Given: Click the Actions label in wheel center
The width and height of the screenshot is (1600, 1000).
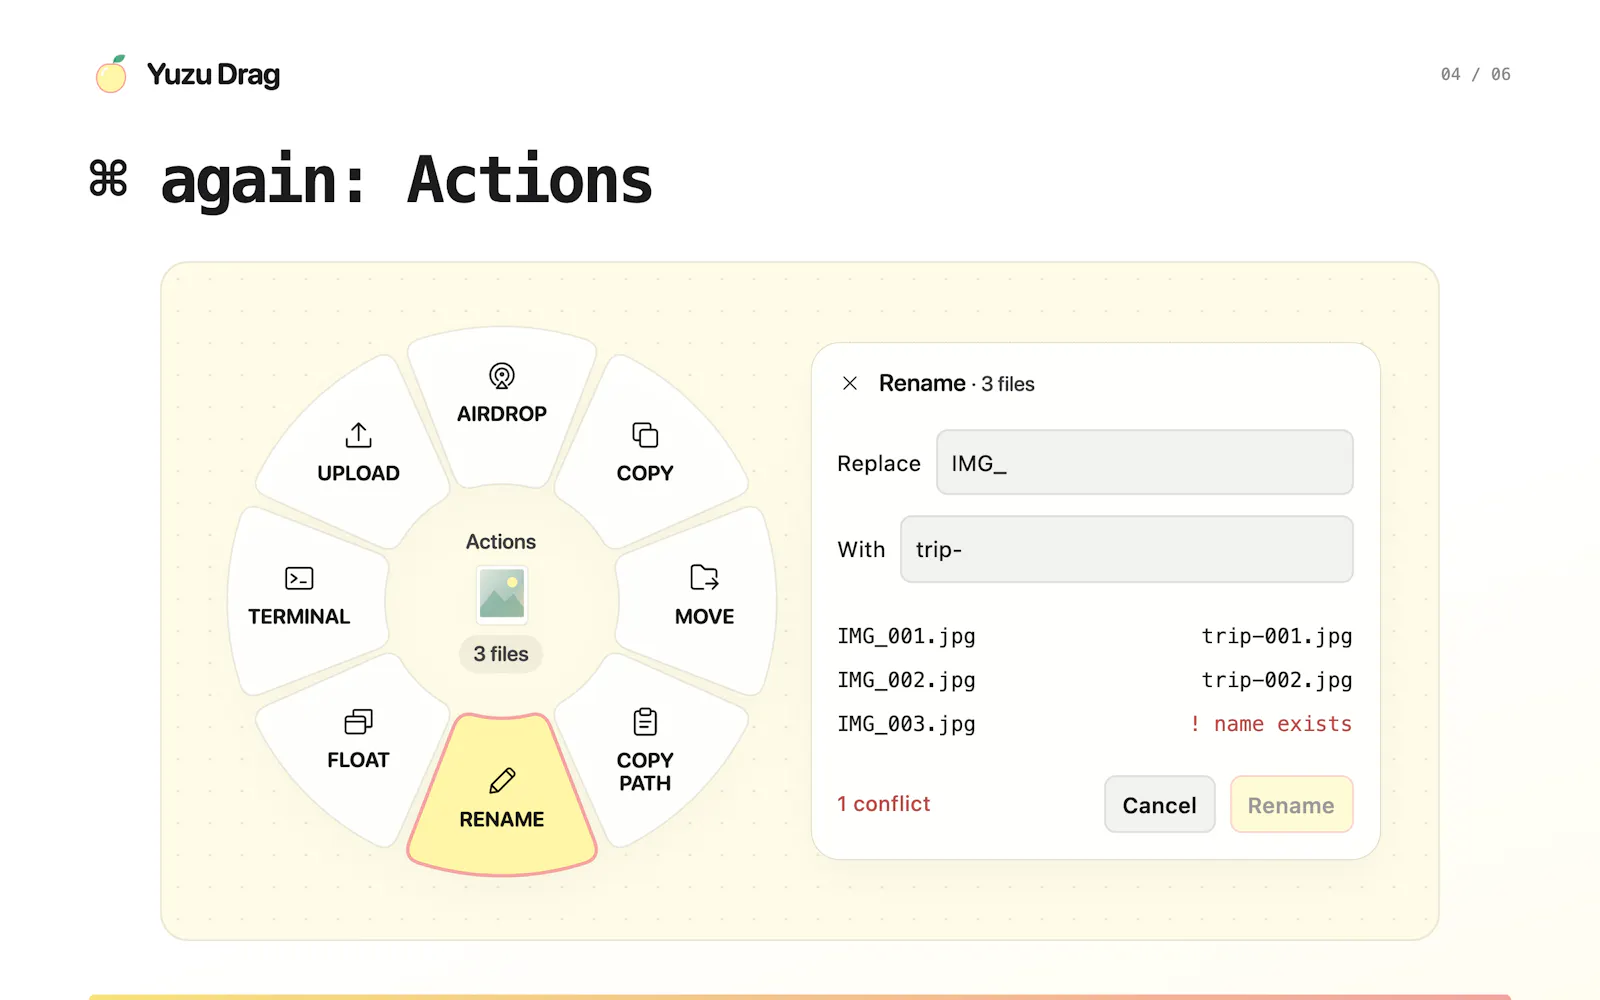Looking at the screenshot, I should click(501, 542).
